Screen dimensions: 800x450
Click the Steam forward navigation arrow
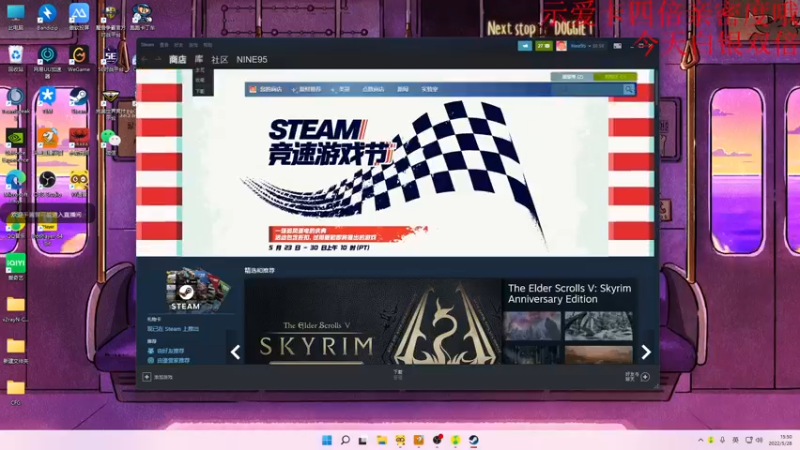click(158, 60)
